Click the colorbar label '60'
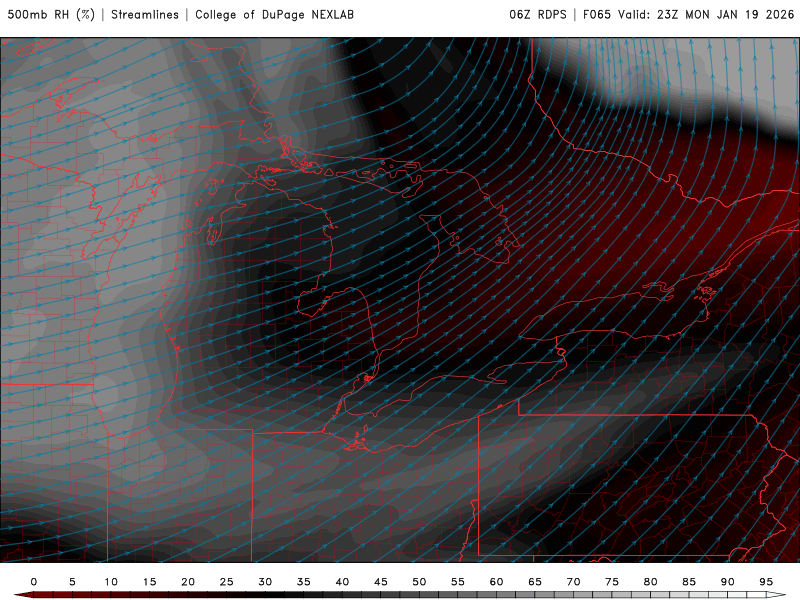 point(496,582)
